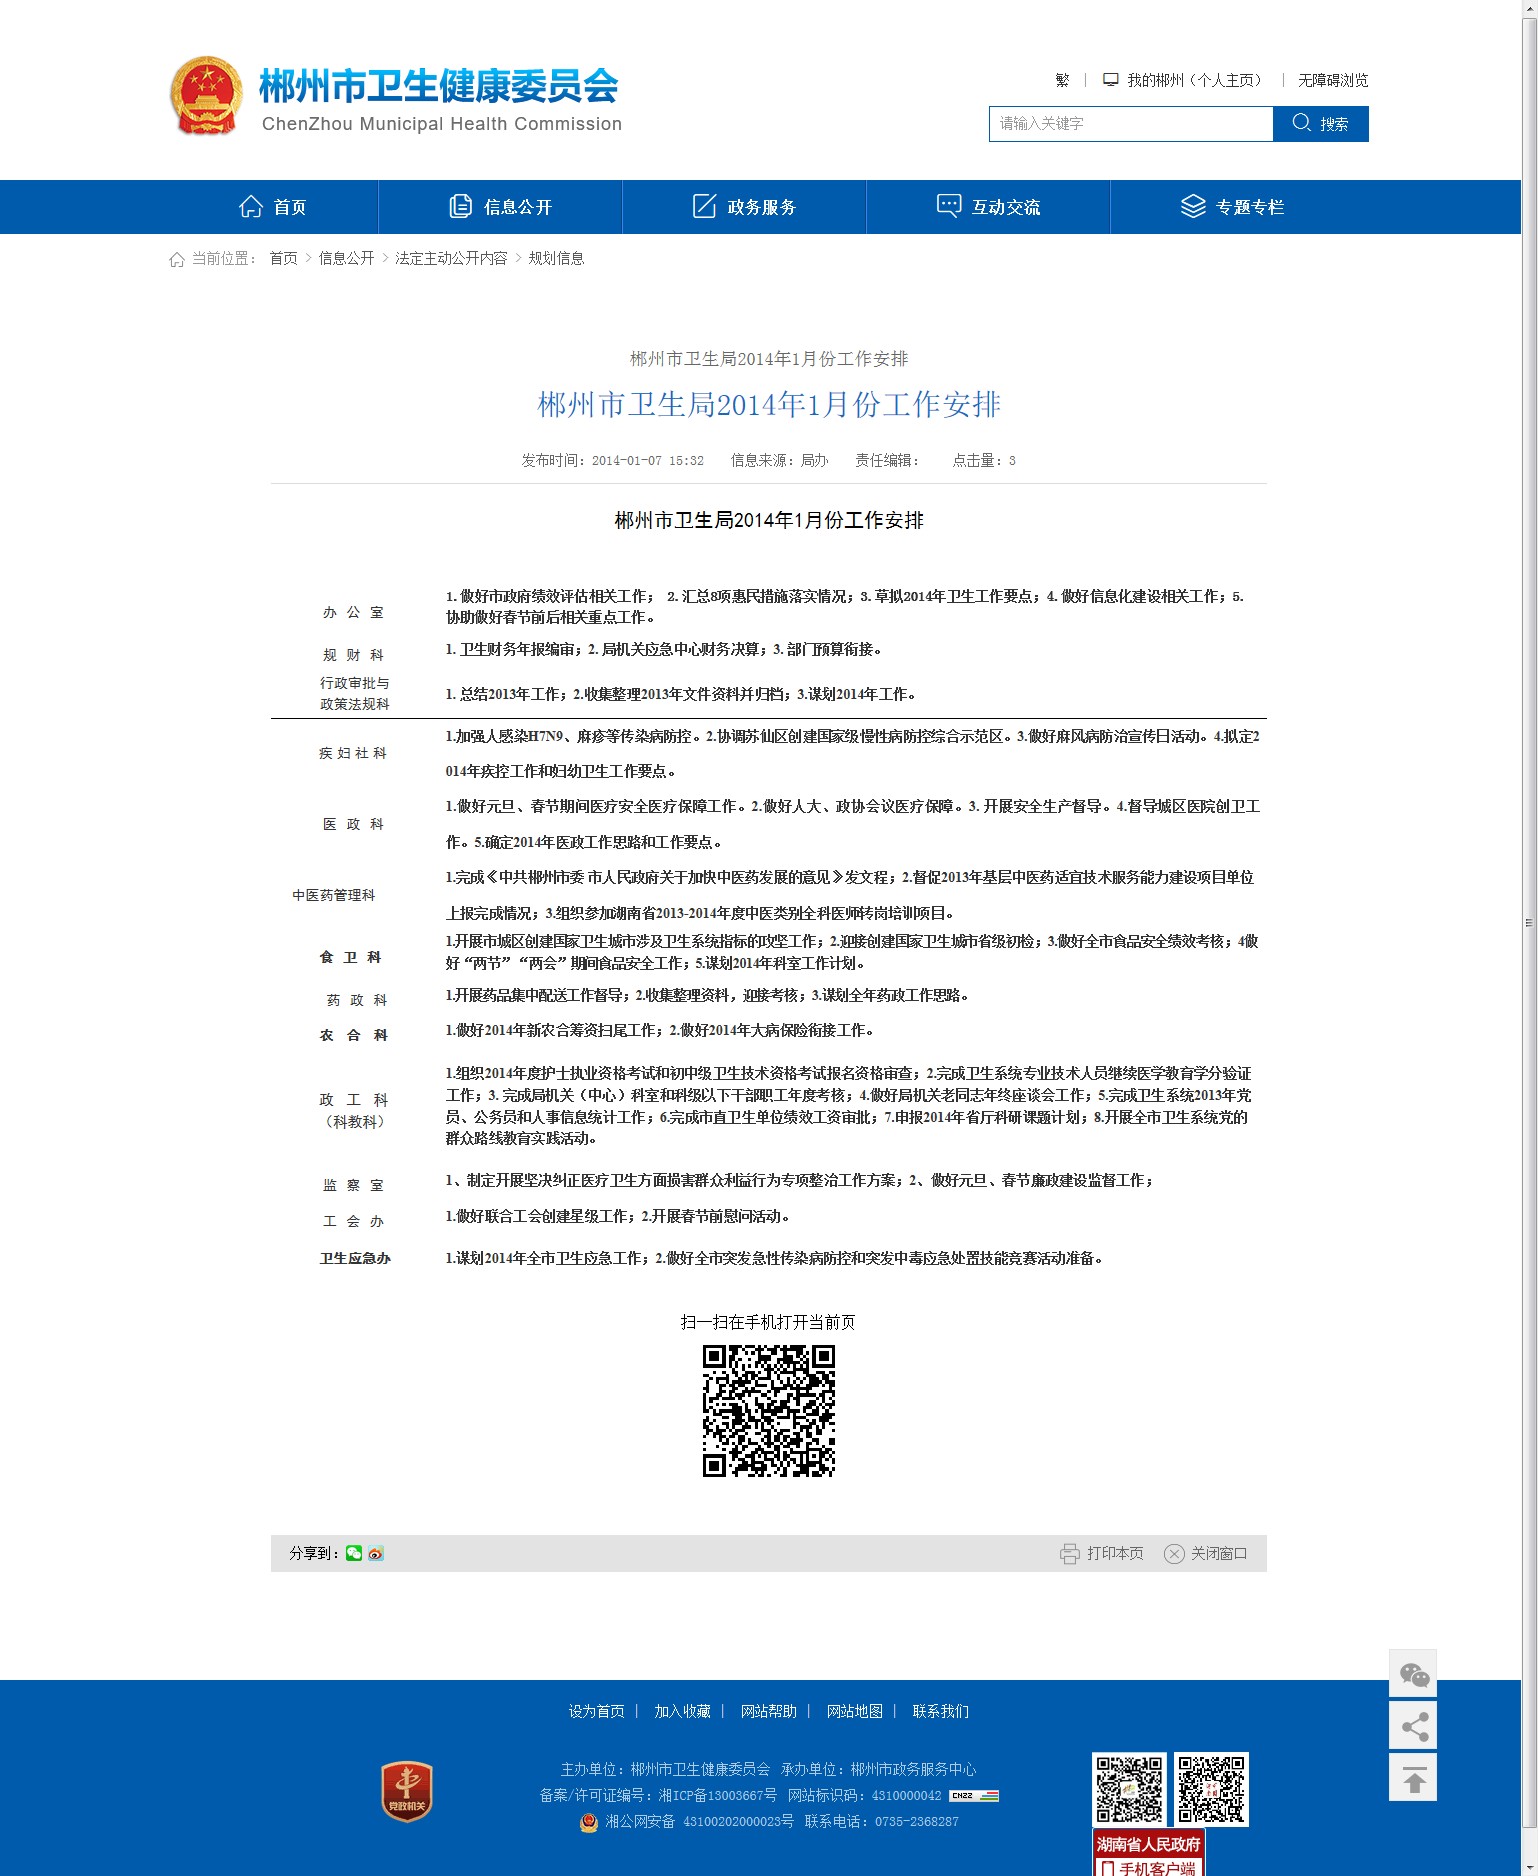The height and width of the screenshot is (1876, 1538).
Task: Open the 政务服务 navigation tab
Action: coord(744,207)
